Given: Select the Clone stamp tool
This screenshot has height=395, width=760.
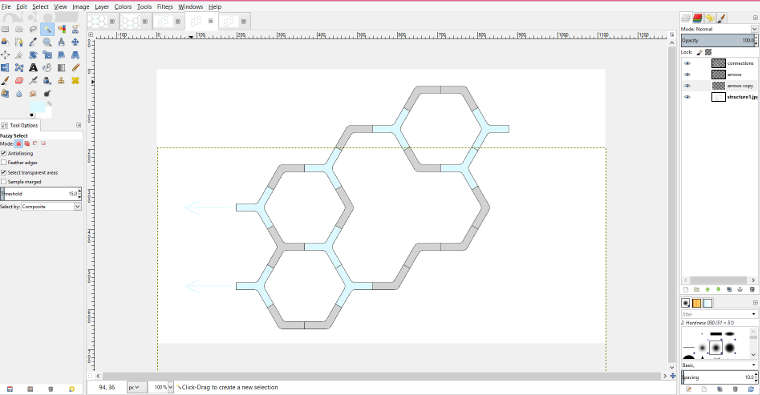Looking at the screenshot, I should (62, 80).
